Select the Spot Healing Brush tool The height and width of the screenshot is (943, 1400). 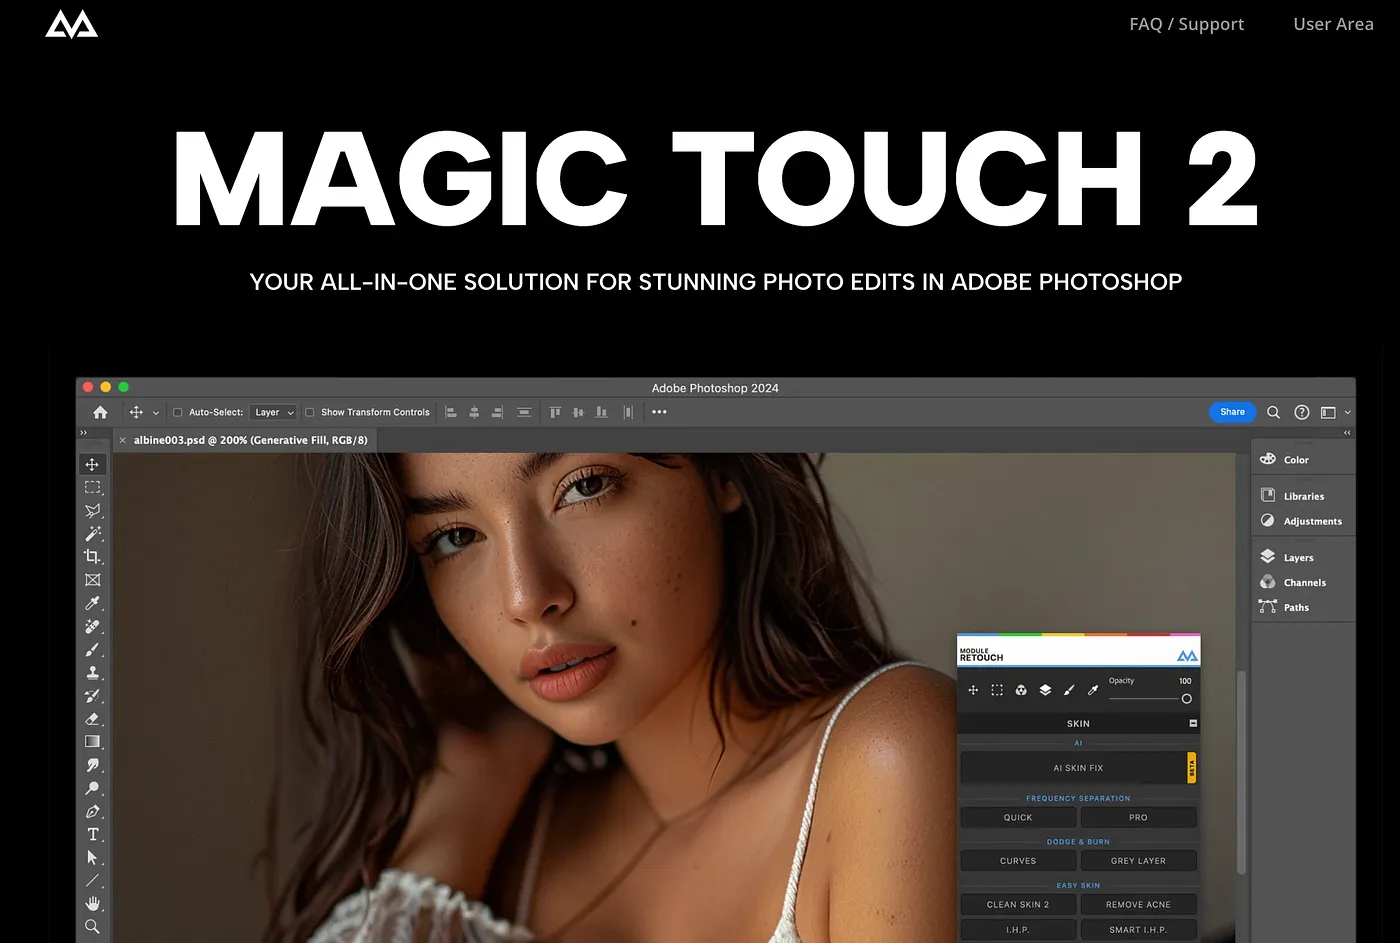click(92, 626)
